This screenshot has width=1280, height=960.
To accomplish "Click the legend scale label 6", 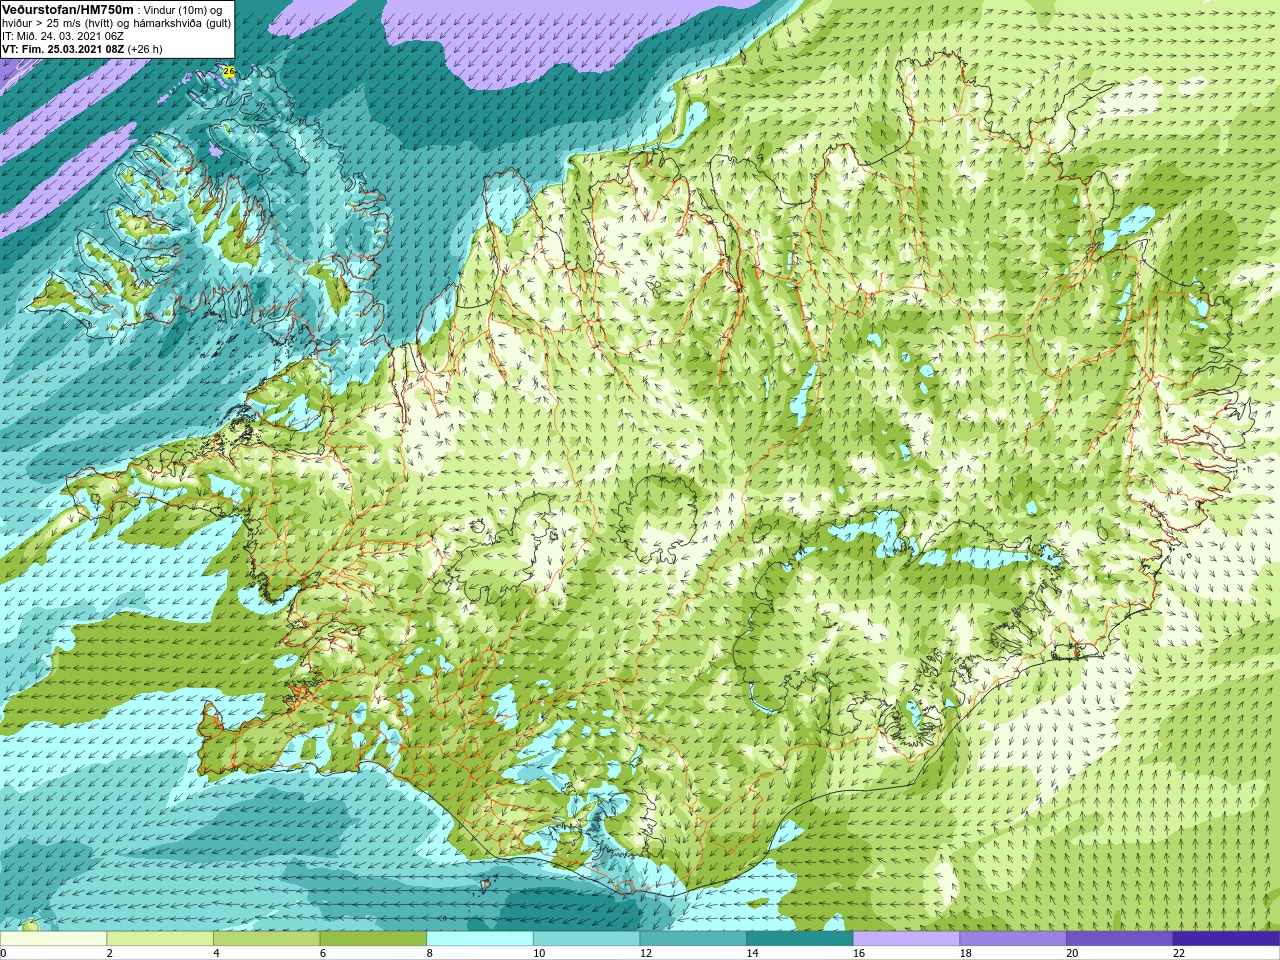I will click(x=322, y=953).
